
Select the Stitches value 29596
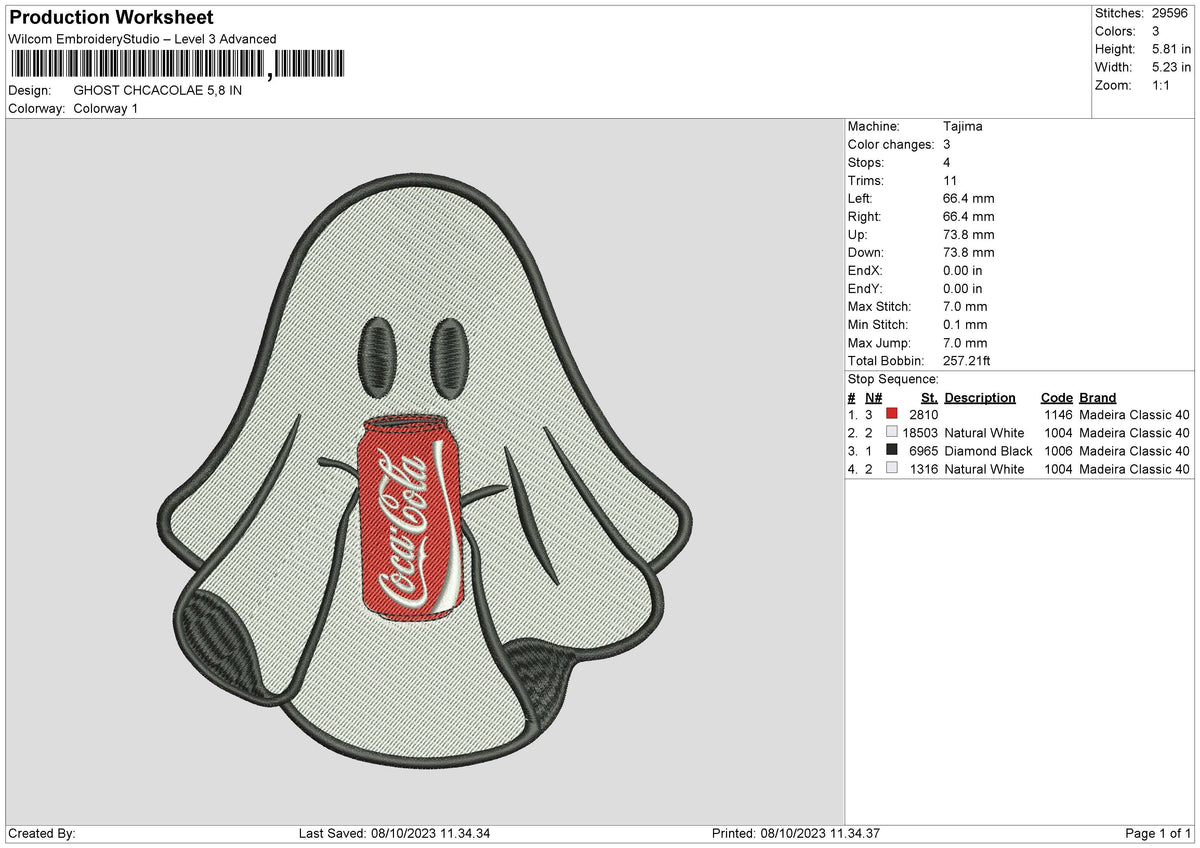1170,13
